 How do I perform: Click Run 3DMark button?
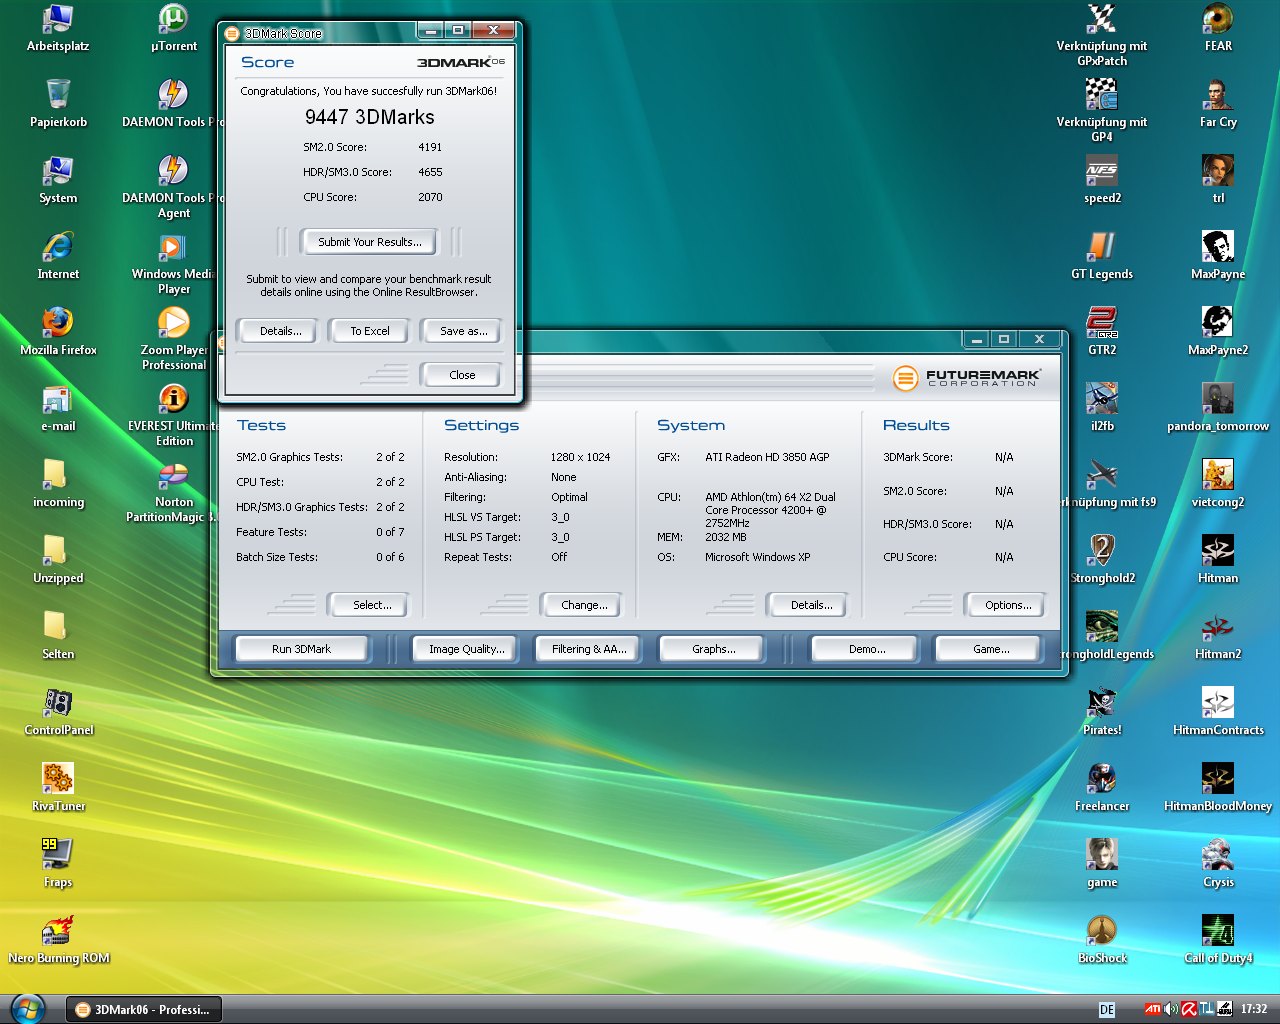pos(301,649)
